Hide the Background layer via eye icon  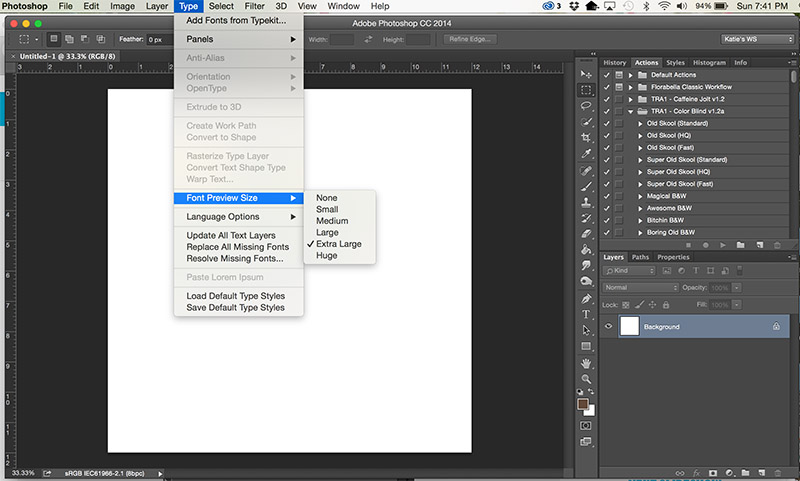[608, 326]
